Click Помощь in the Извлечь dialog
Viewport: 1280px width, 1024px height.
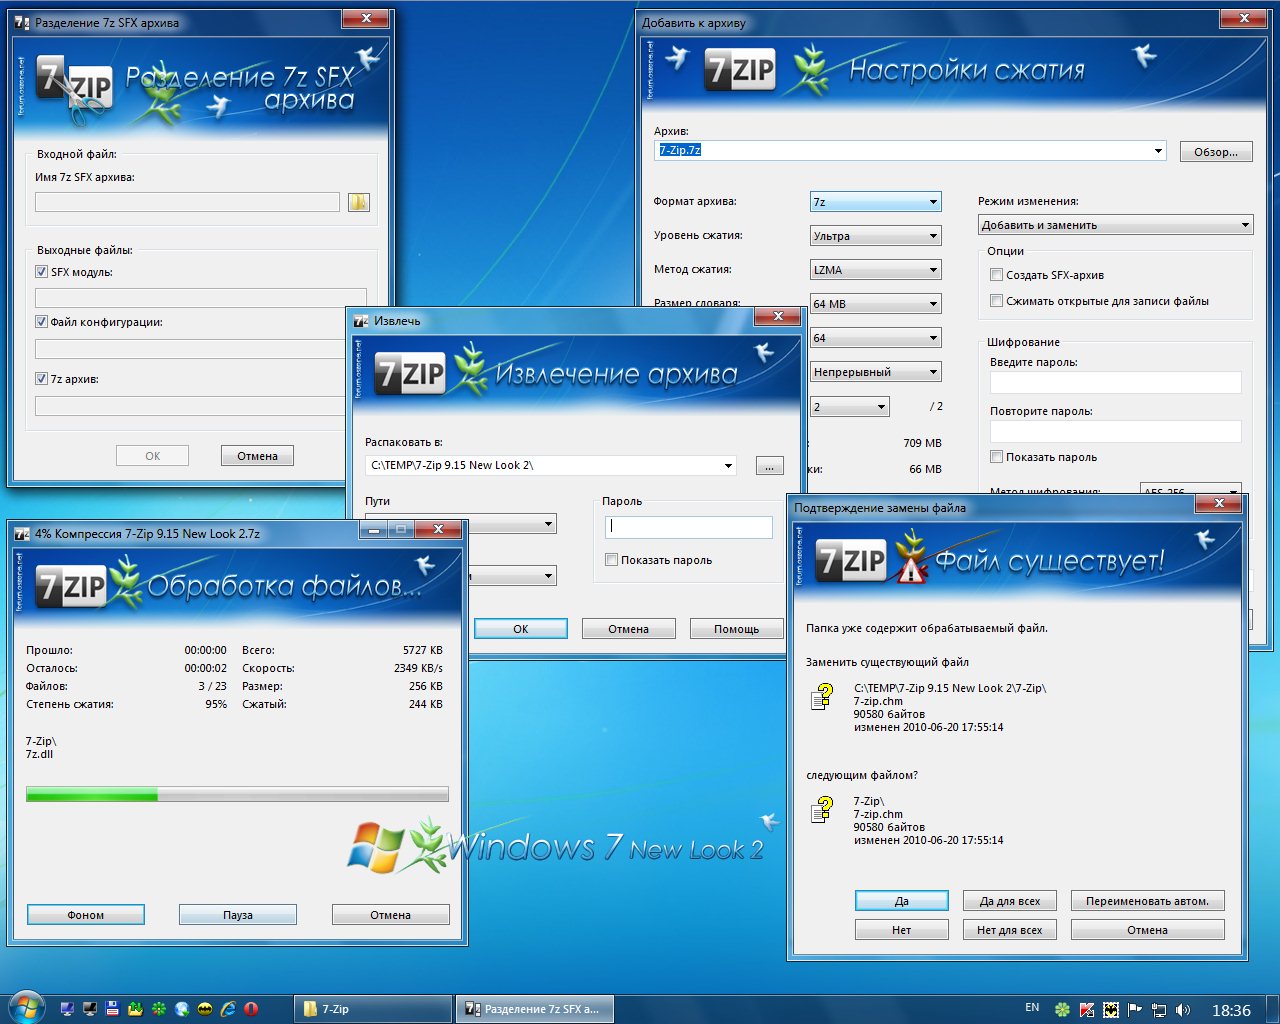click(x=736, y=629)
